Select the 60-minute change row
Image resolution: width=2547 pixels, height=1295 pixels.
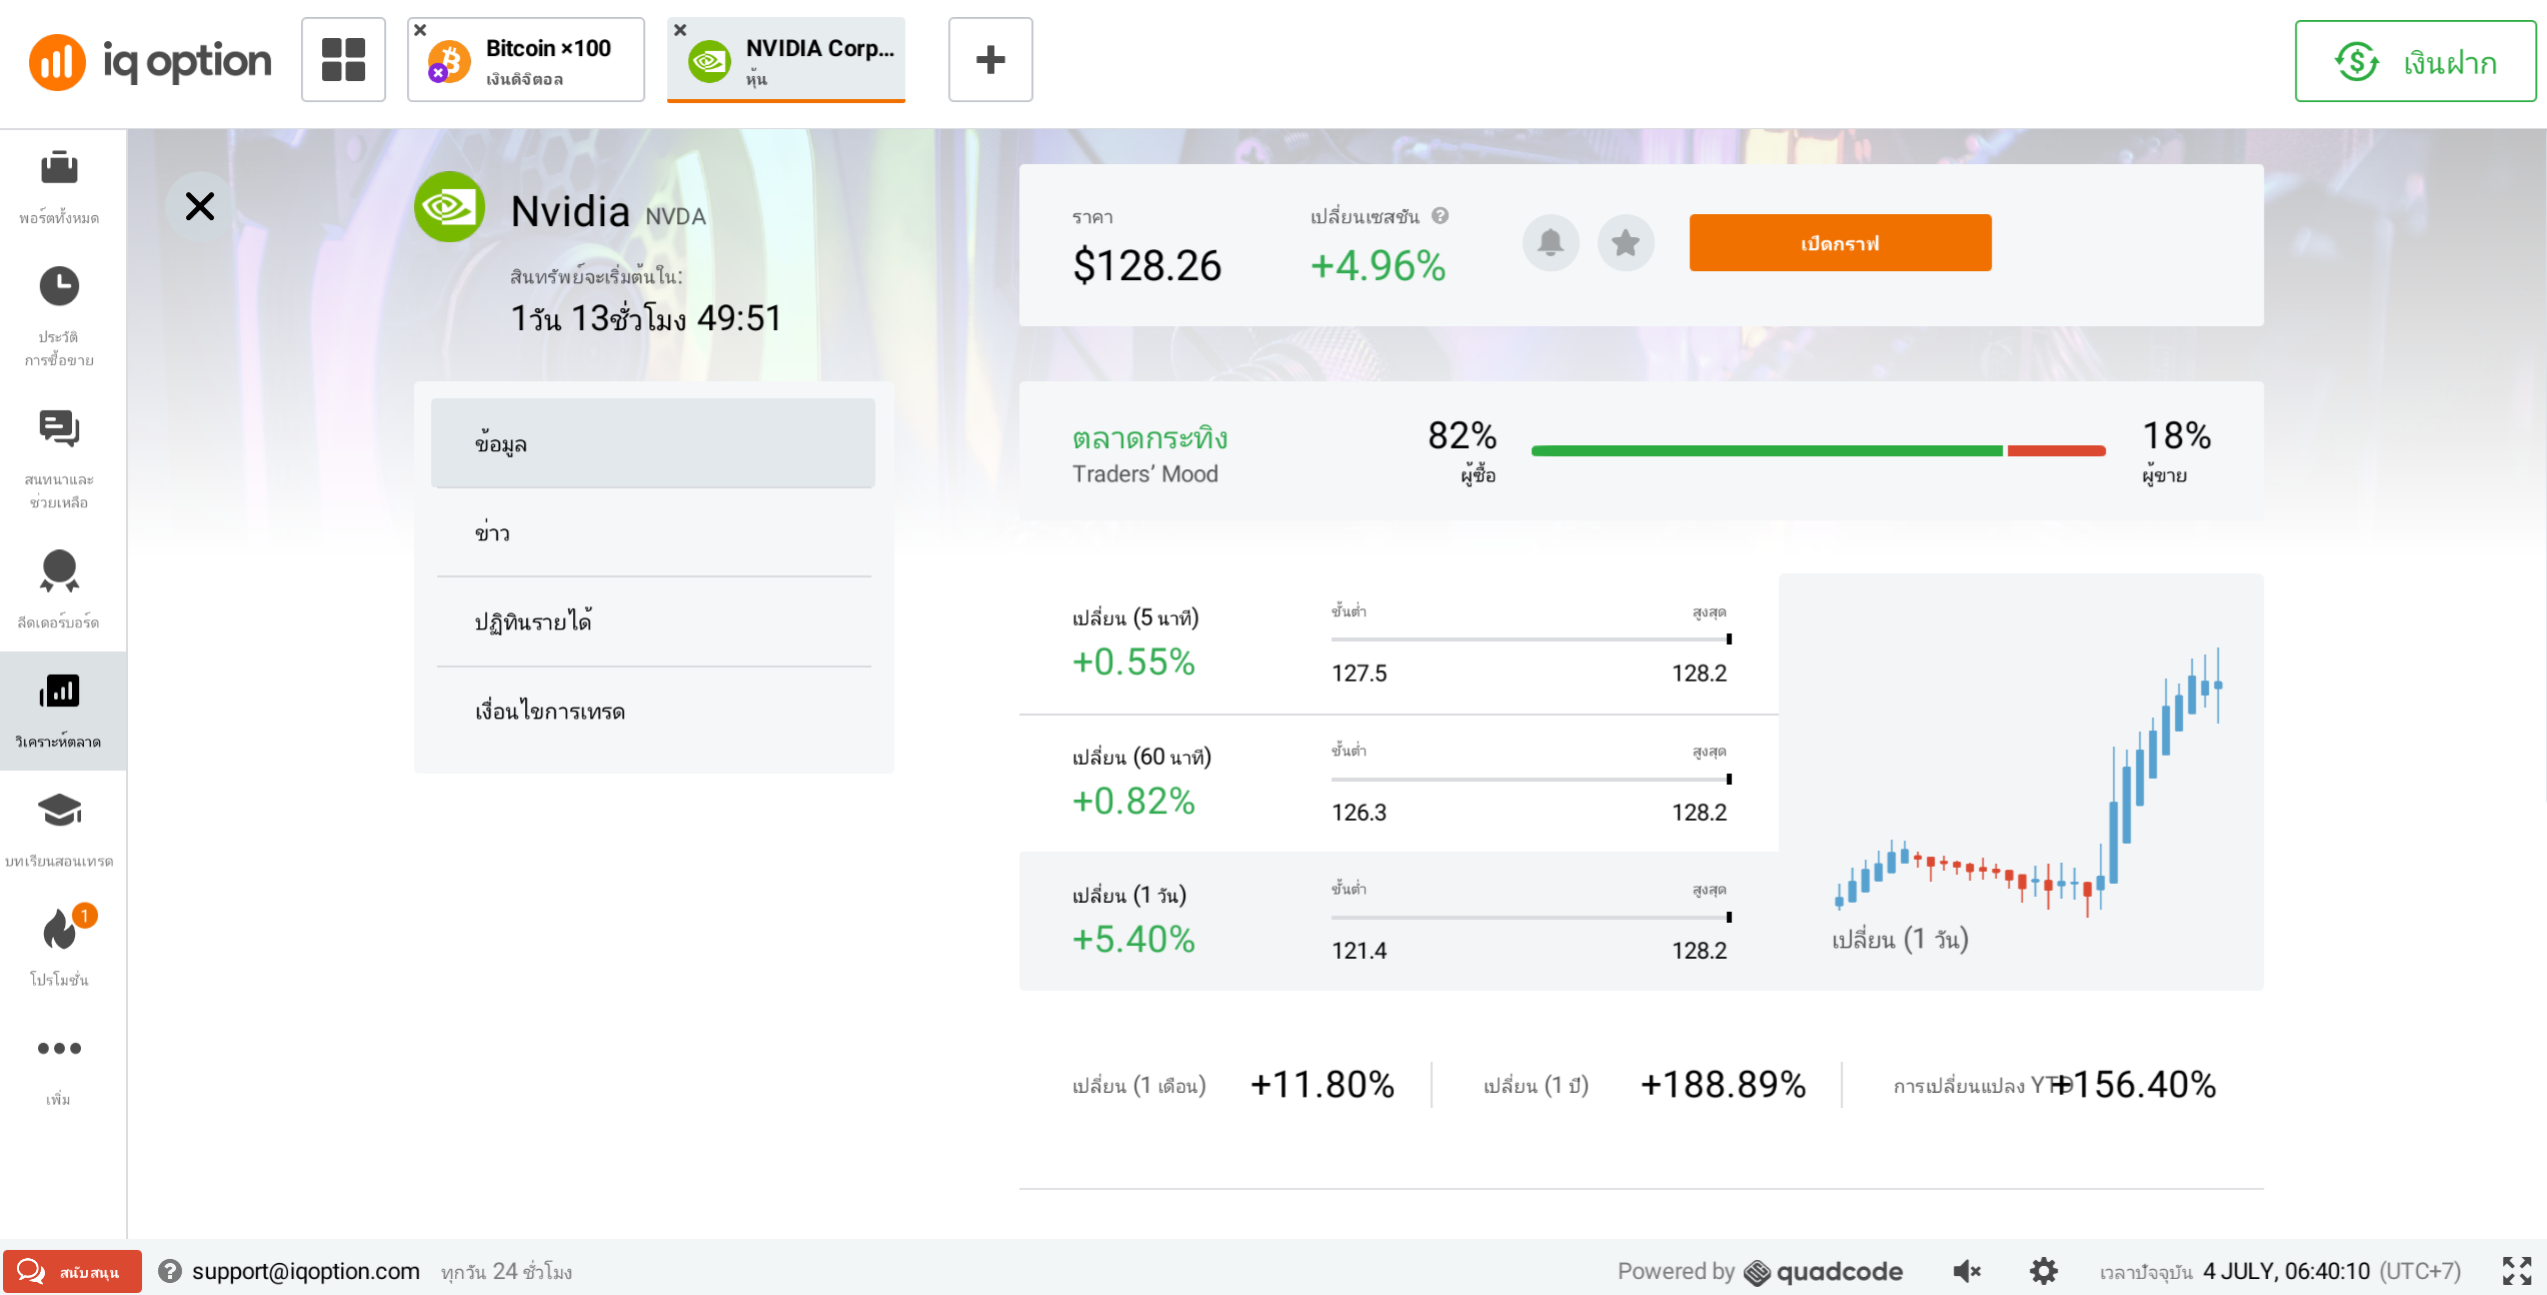[1398, 784]
